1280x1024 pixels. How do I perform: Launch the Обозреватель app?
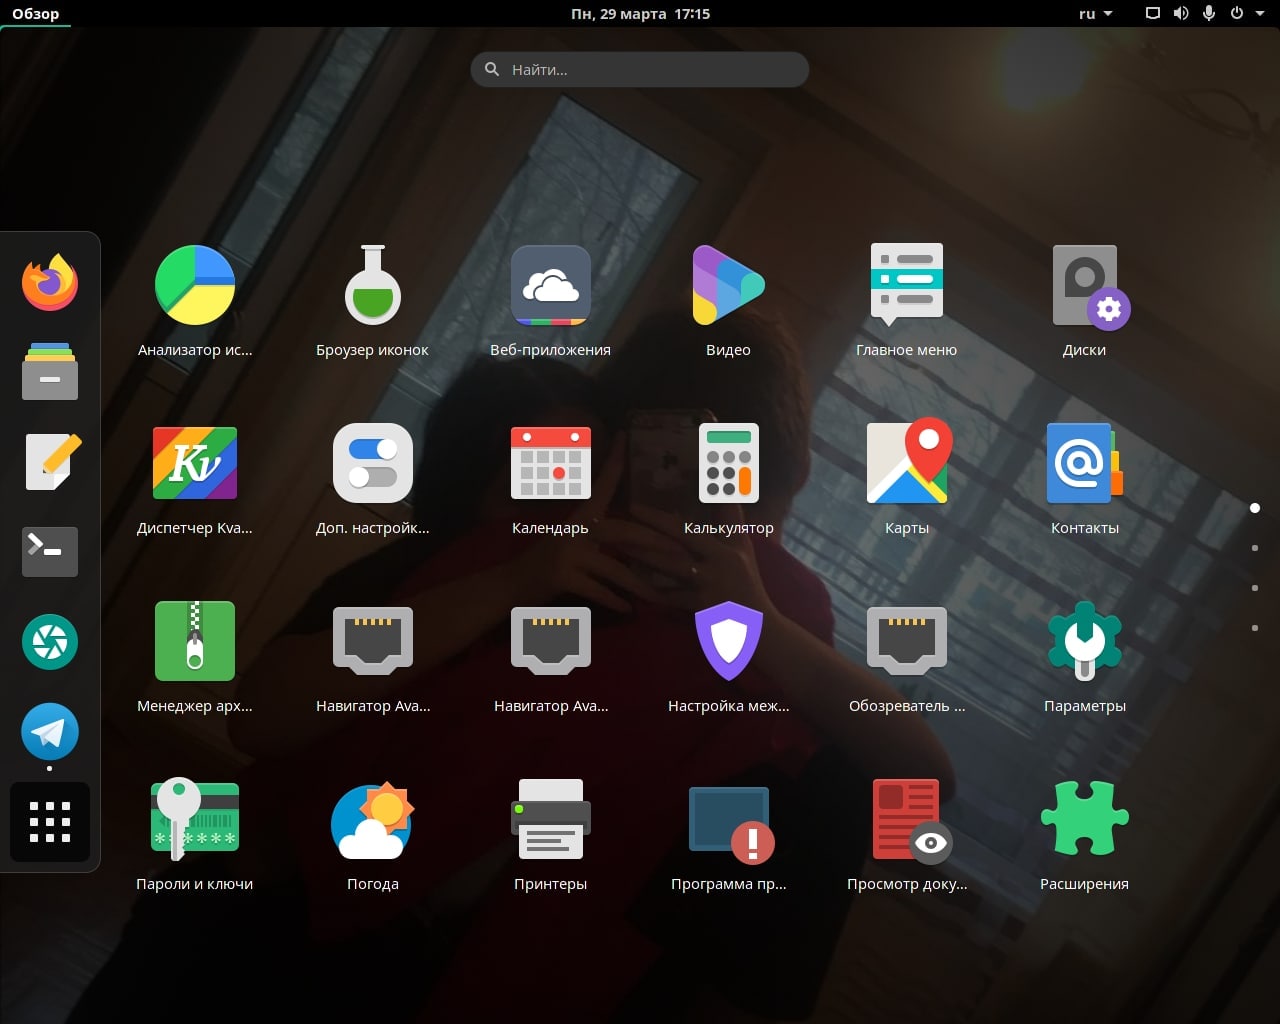coord(907,656)
